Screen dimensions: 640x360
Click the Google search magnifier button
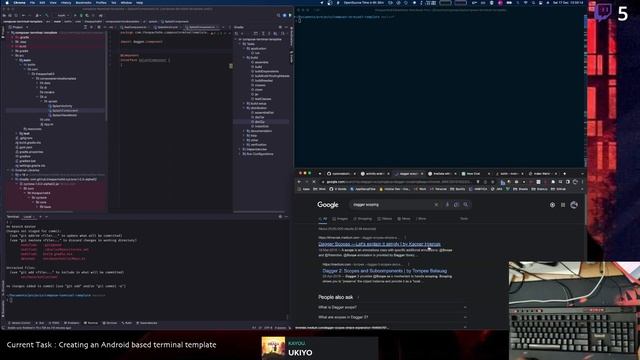click(466, 205)
